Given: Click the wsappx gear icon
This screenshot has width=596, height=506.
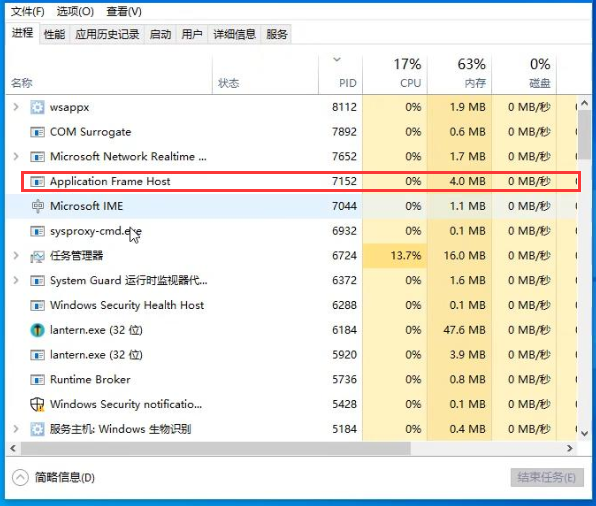Looking at the screenshot, I should 37,108.
